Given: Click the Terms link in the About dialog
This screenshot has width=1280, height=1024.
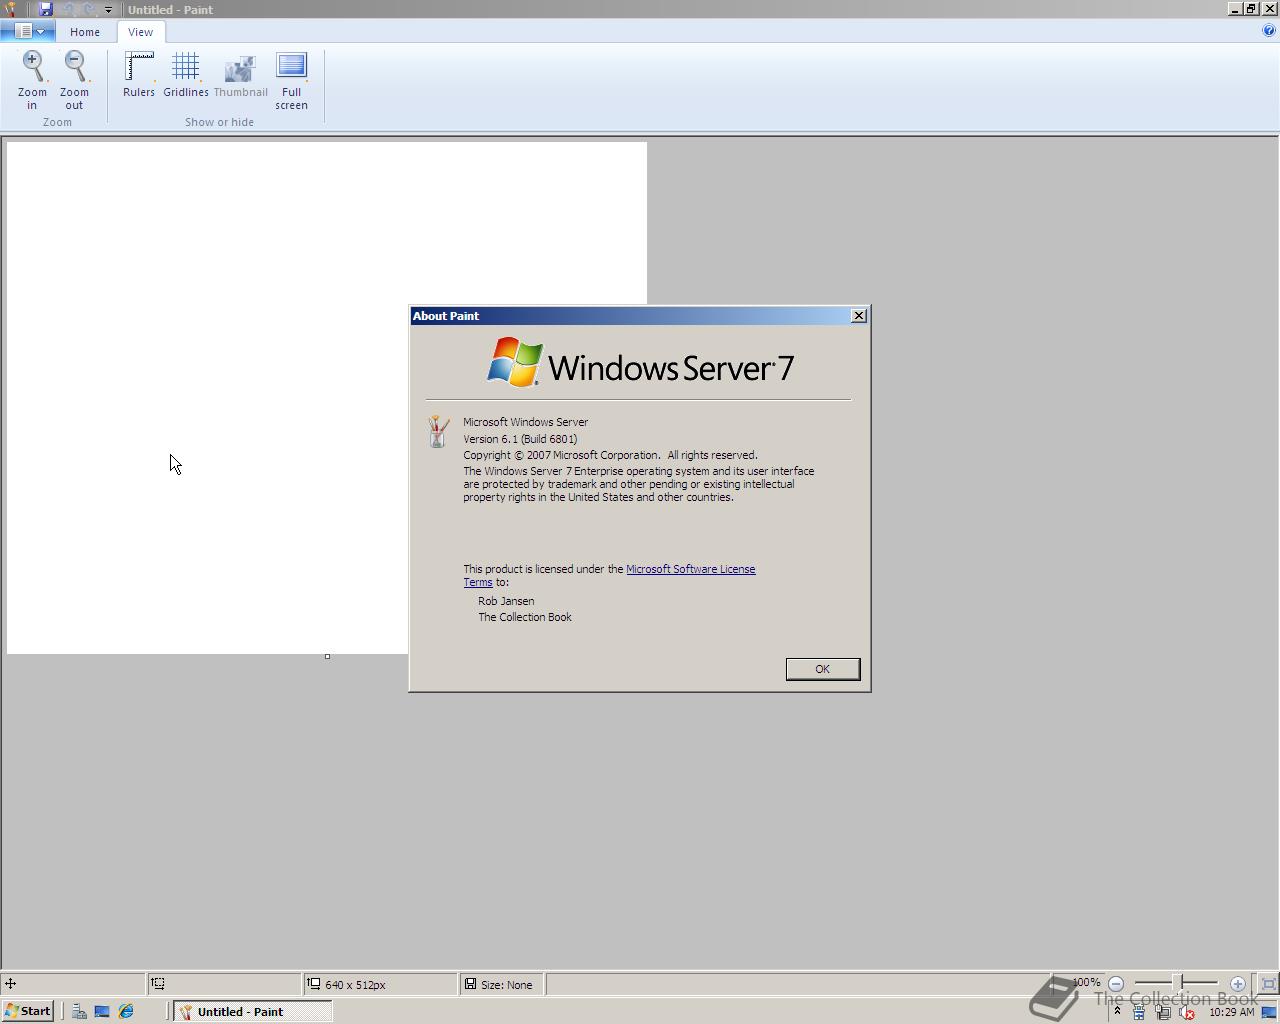Looking at the screenshot, I should 477,582.
